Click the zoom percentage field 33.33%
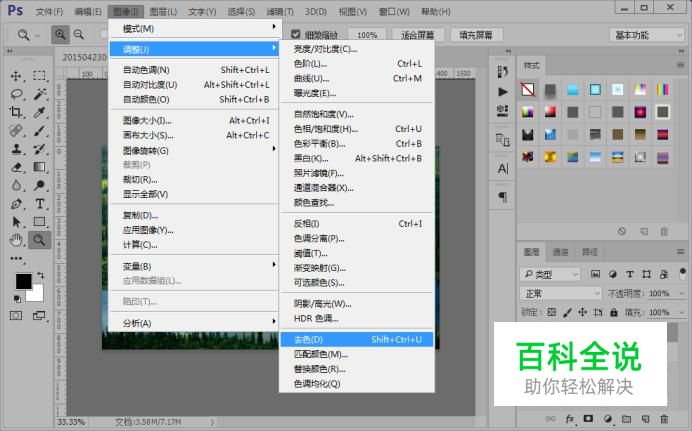The width and height of the screenshot is (692, 431). tap(71, 422)
